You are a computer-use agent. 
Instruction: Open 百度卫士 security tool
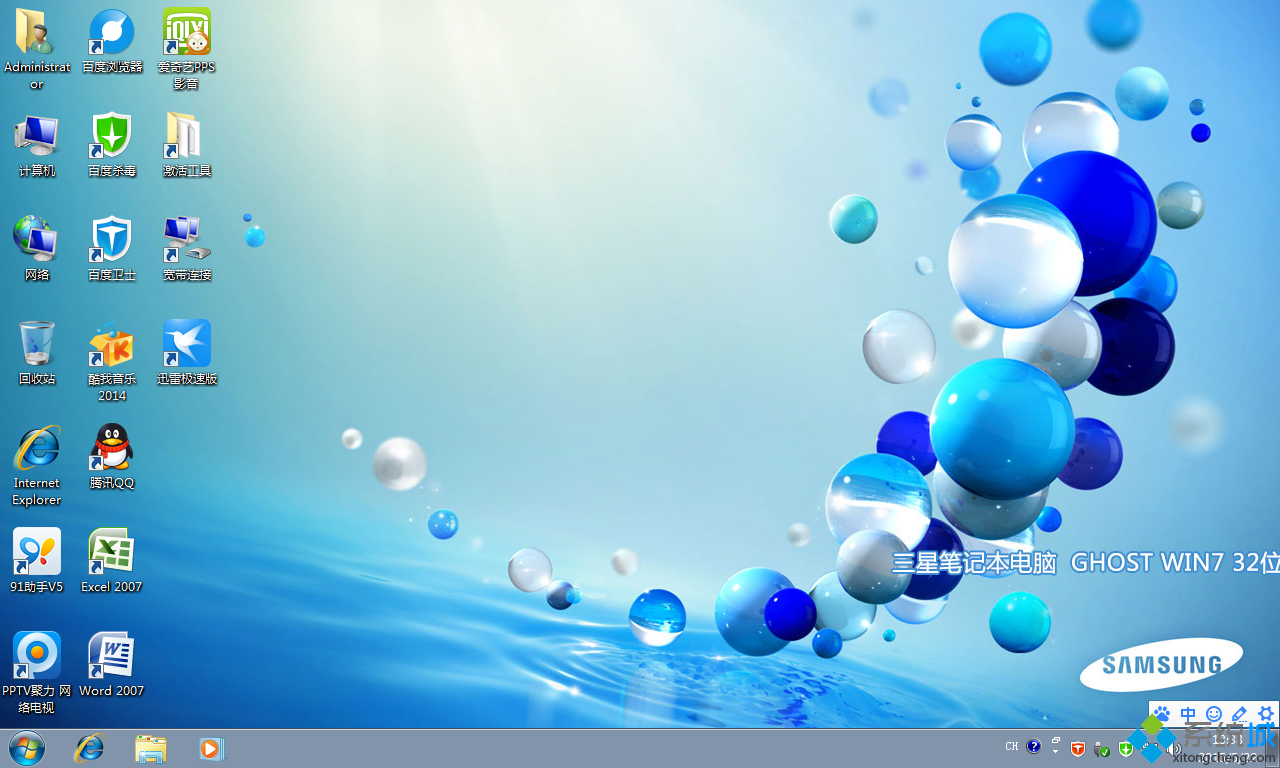[111, 240]
